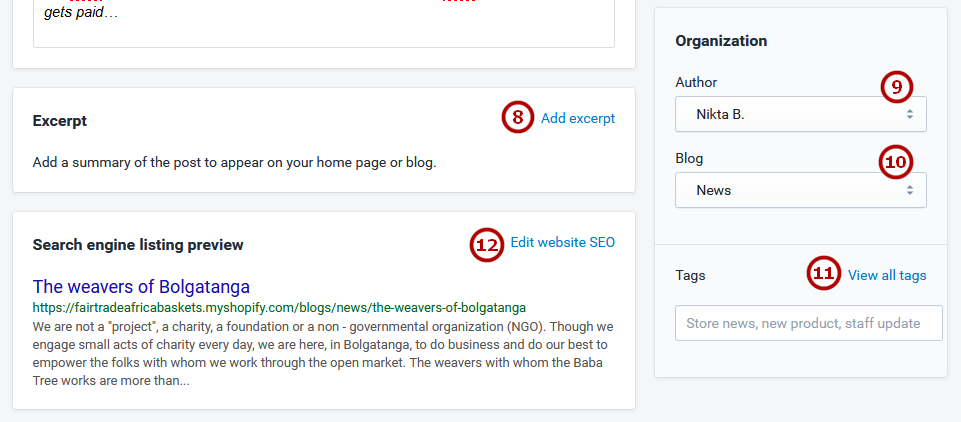Click the red circled number 11 marker
961x422 pixels.
[x=824, y=274]
